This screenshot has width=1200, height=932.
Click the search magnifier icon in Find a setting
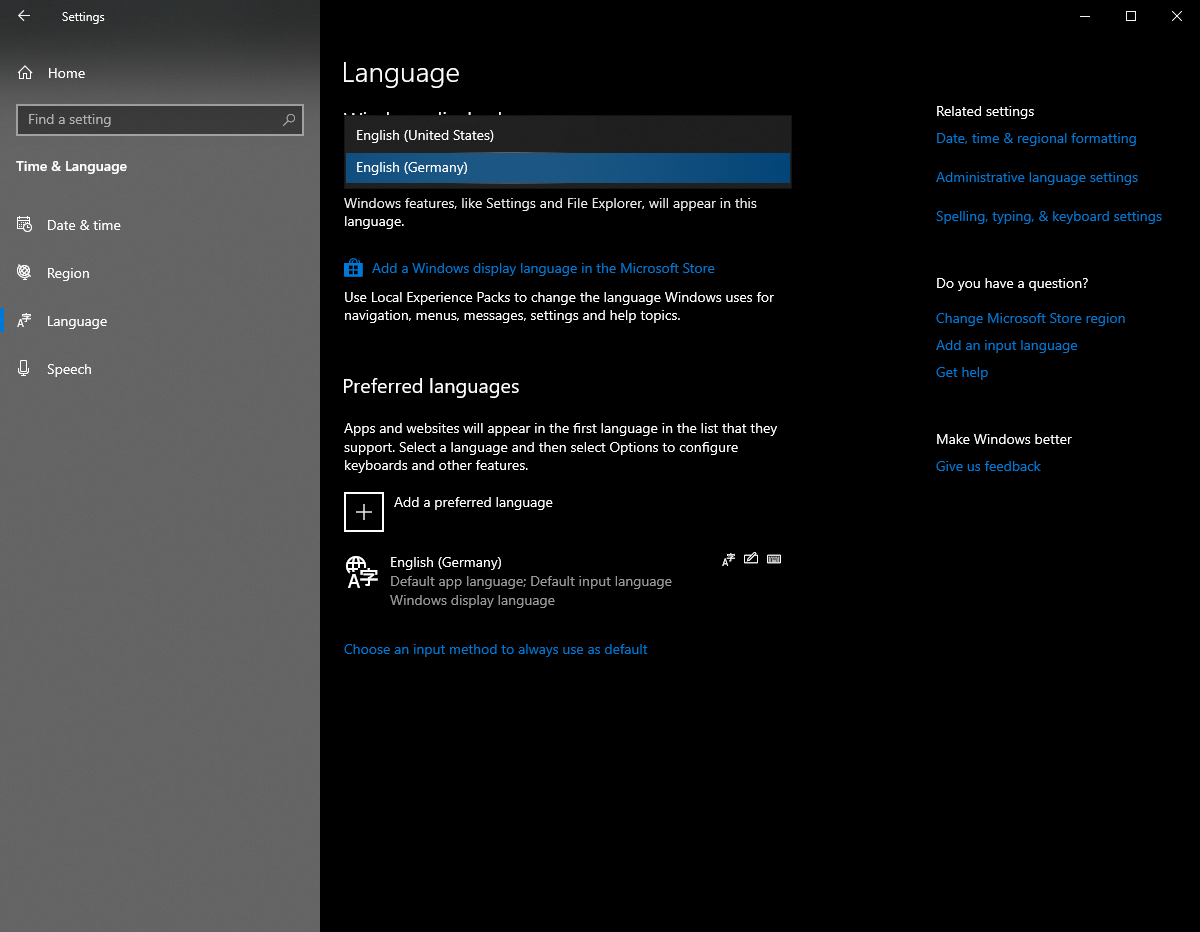point(289,120)
